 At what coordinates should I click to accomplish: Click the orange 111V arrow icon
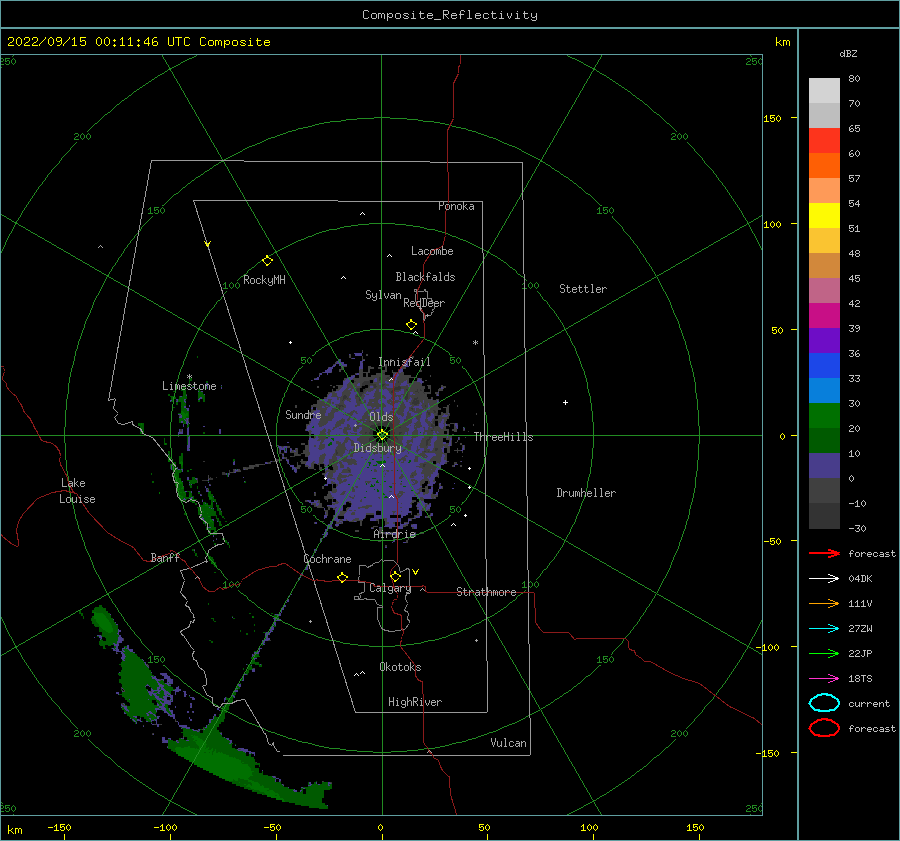[x=824, y=603]
